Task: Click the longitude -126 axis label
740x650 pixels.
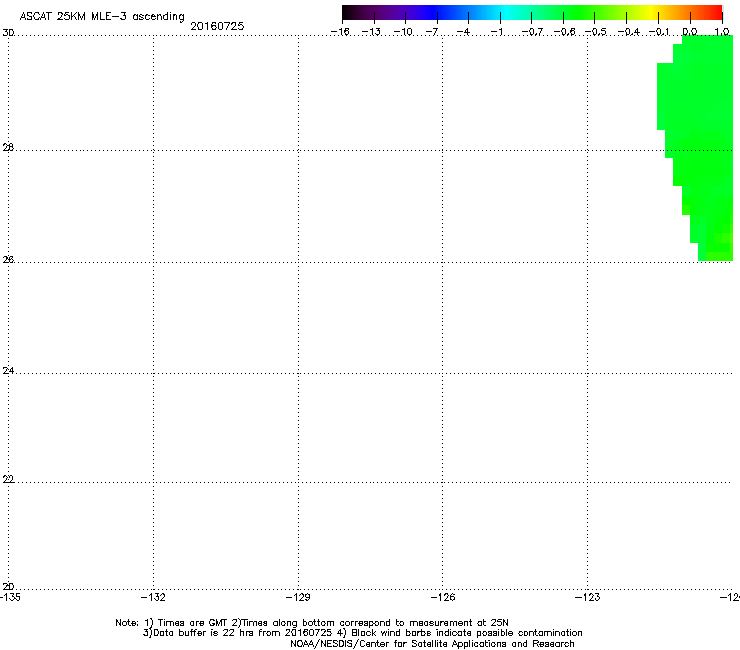Action: point(443,597)
